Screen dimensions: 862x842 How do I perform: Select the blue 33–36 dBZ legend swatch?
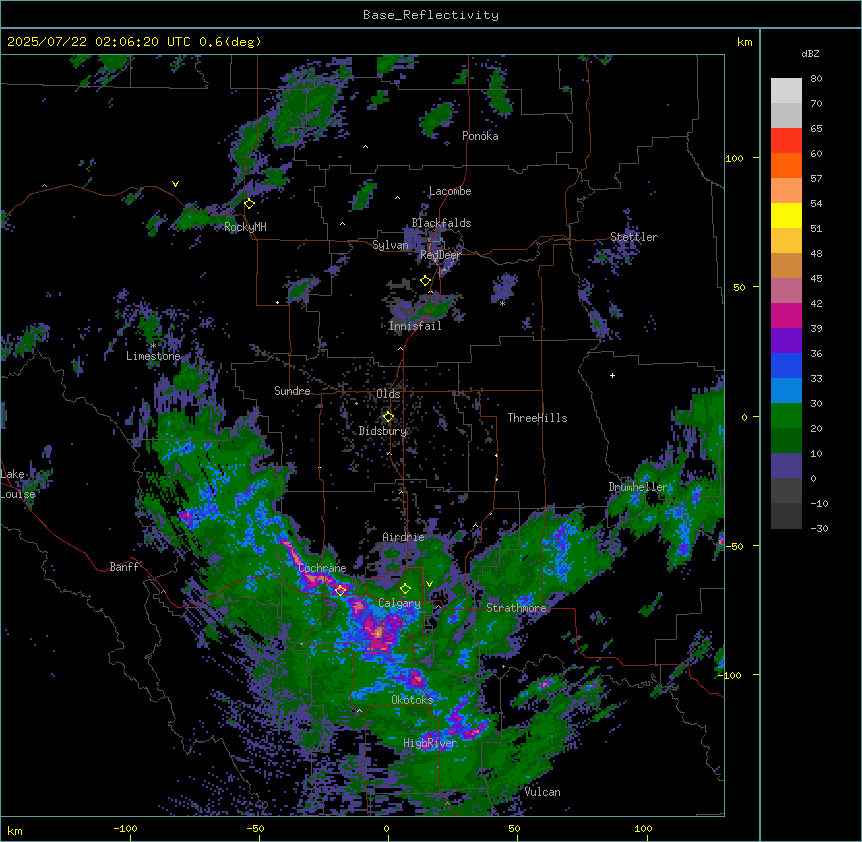pos(786,365)
